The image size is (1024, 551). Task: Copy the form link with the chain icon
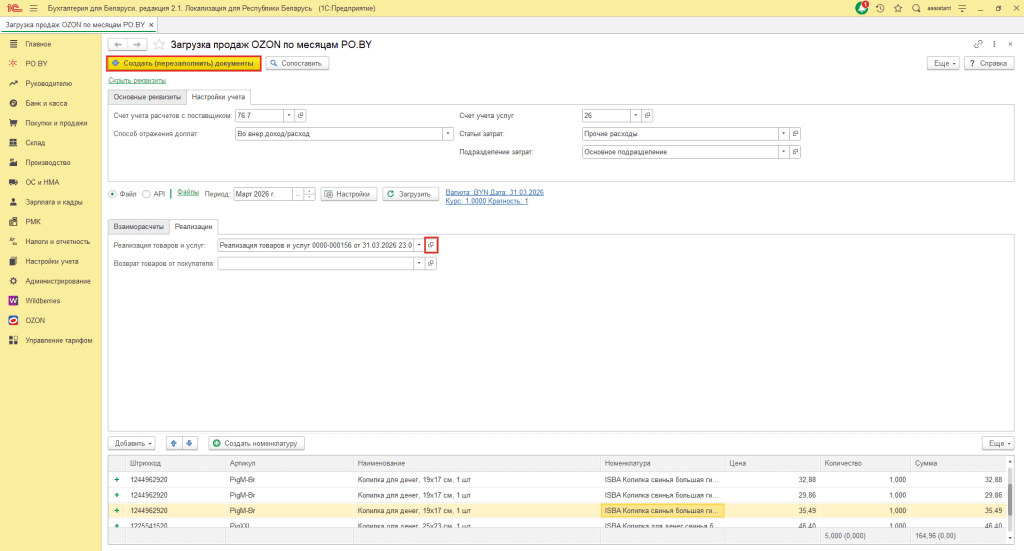coord(978,44)
